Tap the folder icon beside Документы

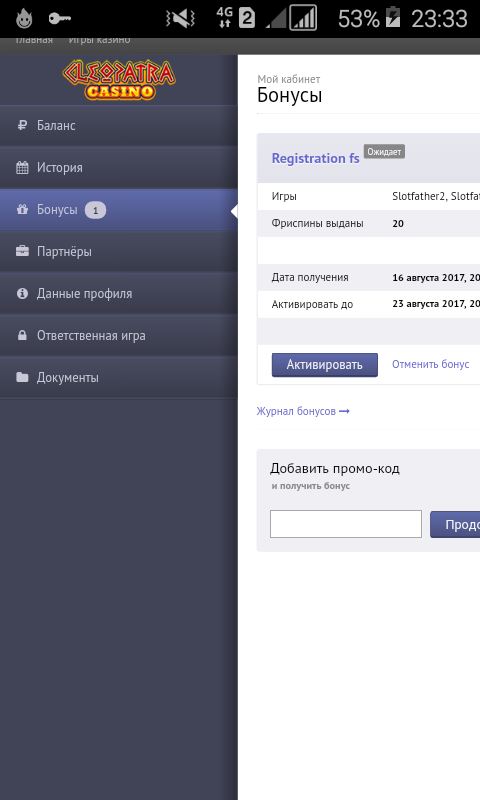tap(22, 378)
